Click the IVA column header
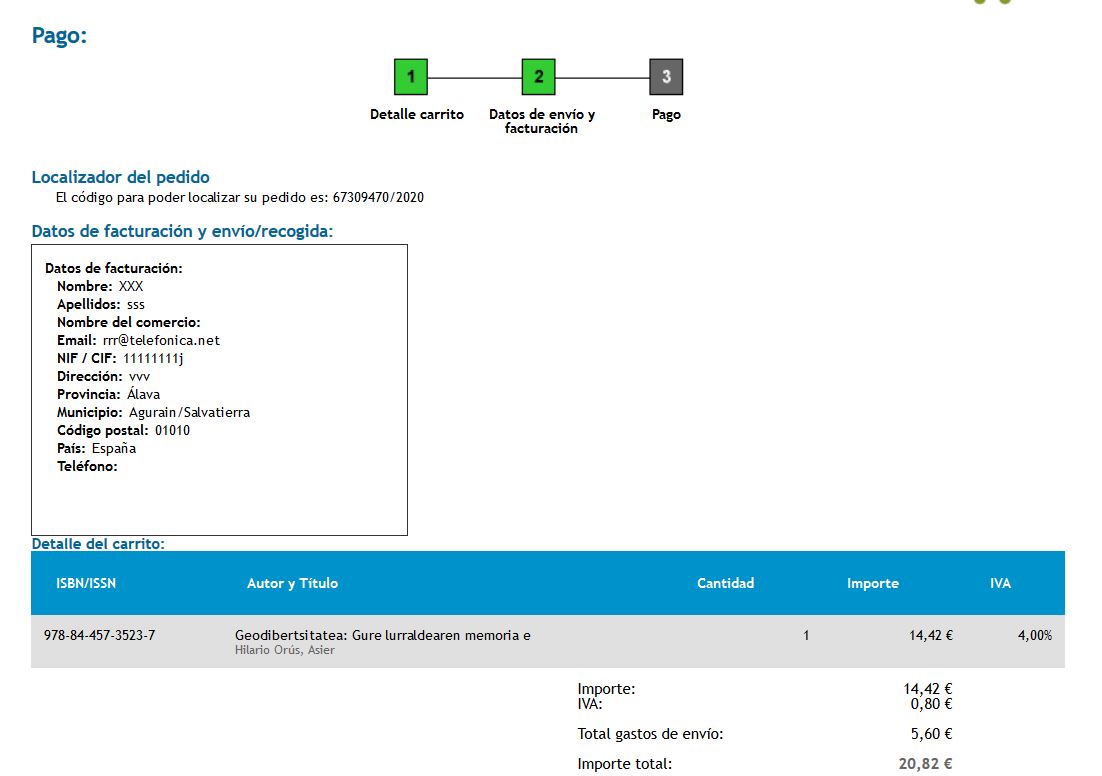Screen dimensions: 1102x776 point(1000,583)
